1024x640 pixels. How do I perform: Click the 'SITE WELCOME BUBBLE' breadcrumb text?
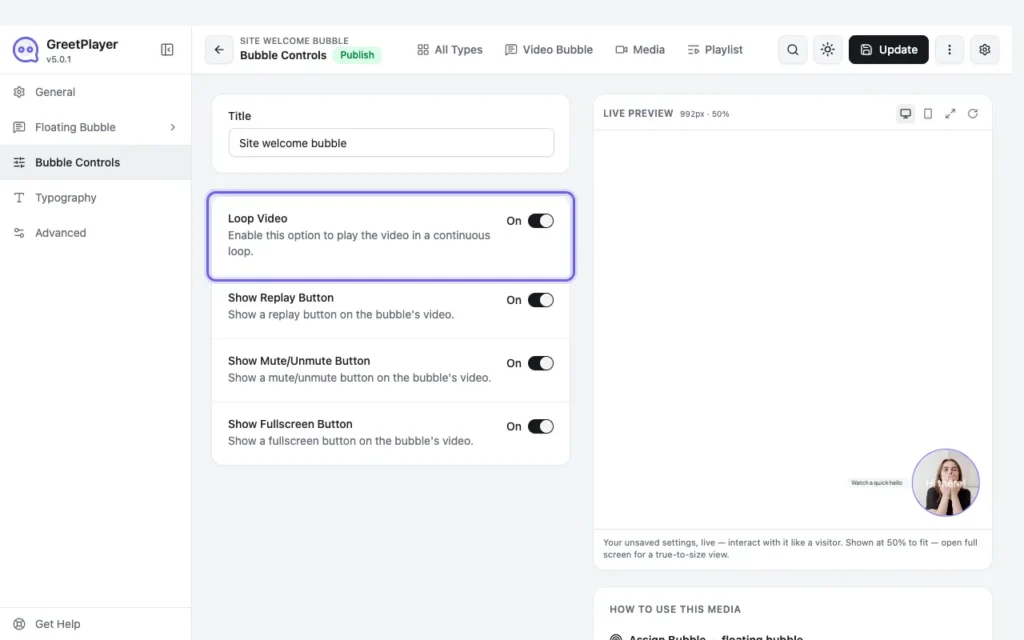point(294,40)
